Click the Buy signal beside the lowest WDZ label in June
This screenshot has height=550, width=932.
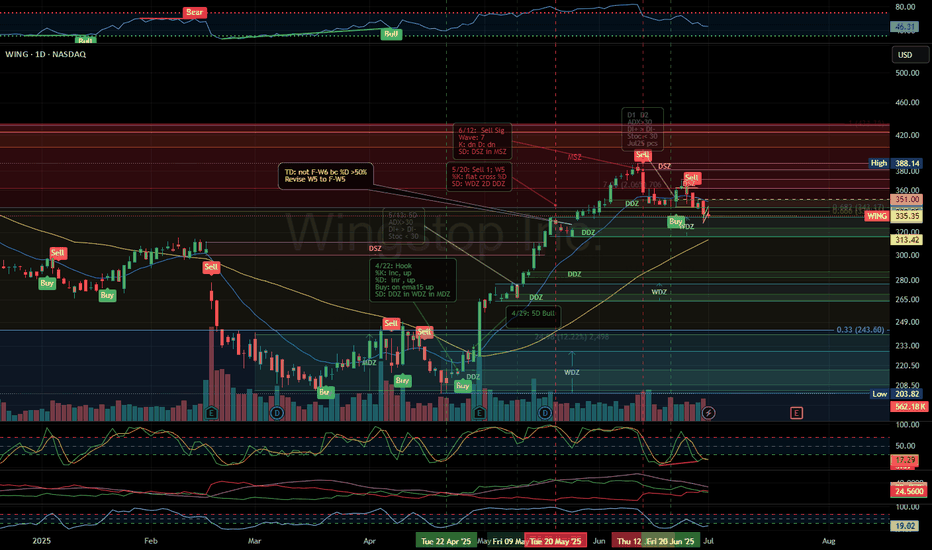675,221
